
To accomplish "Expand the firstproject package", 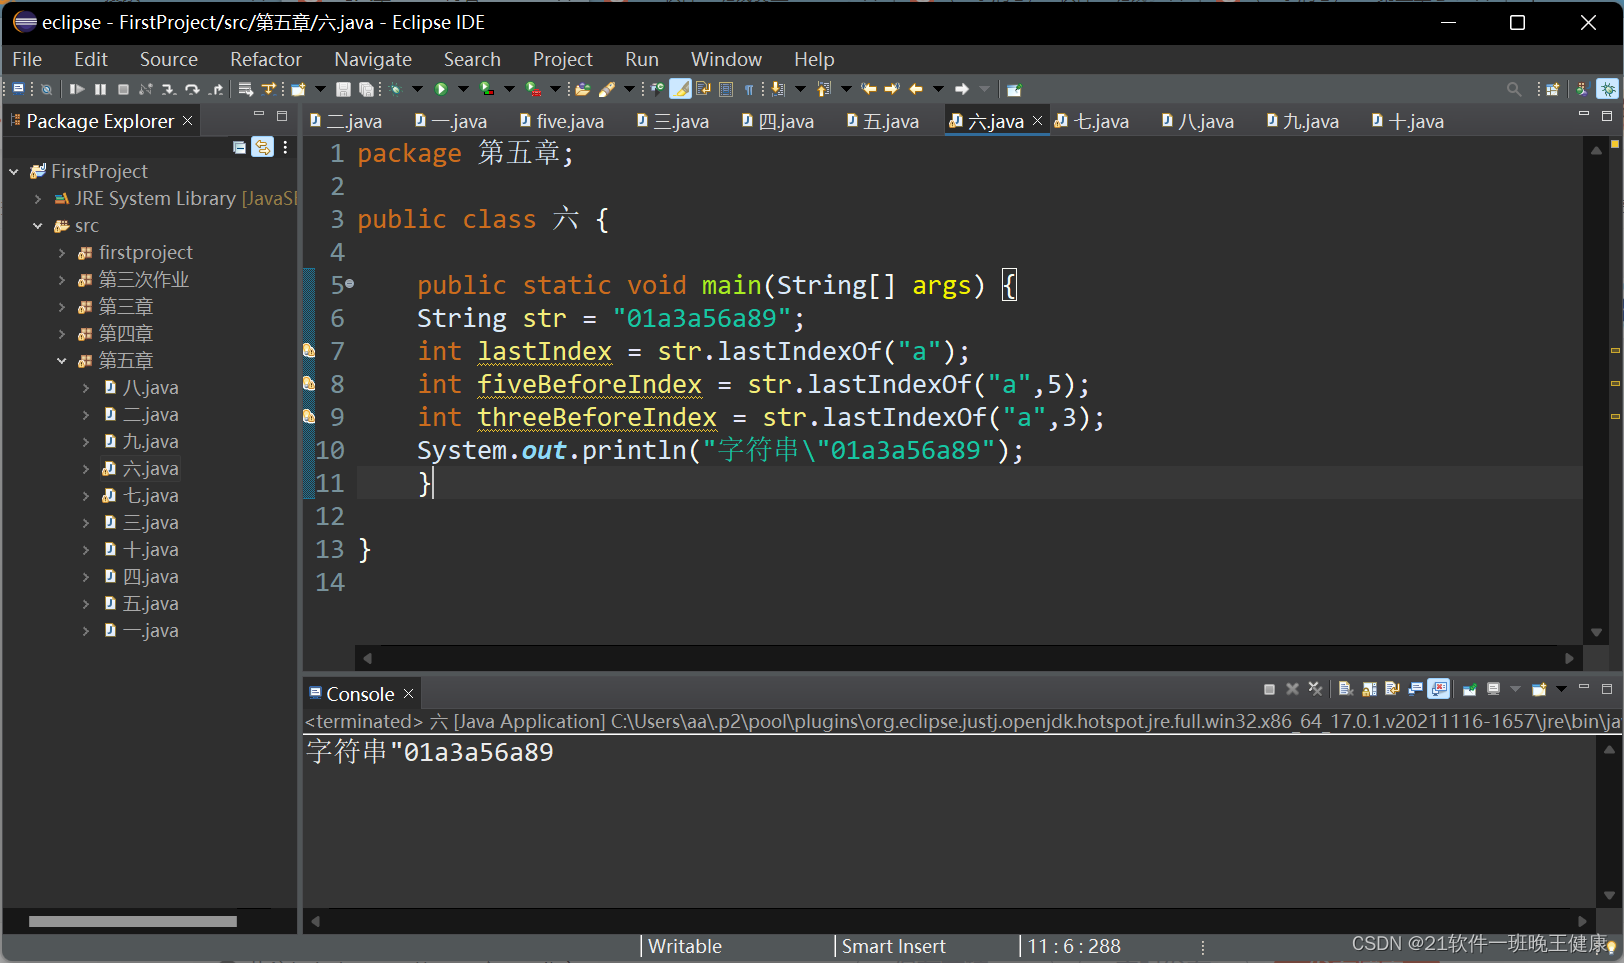I will [x=62, y=252].
